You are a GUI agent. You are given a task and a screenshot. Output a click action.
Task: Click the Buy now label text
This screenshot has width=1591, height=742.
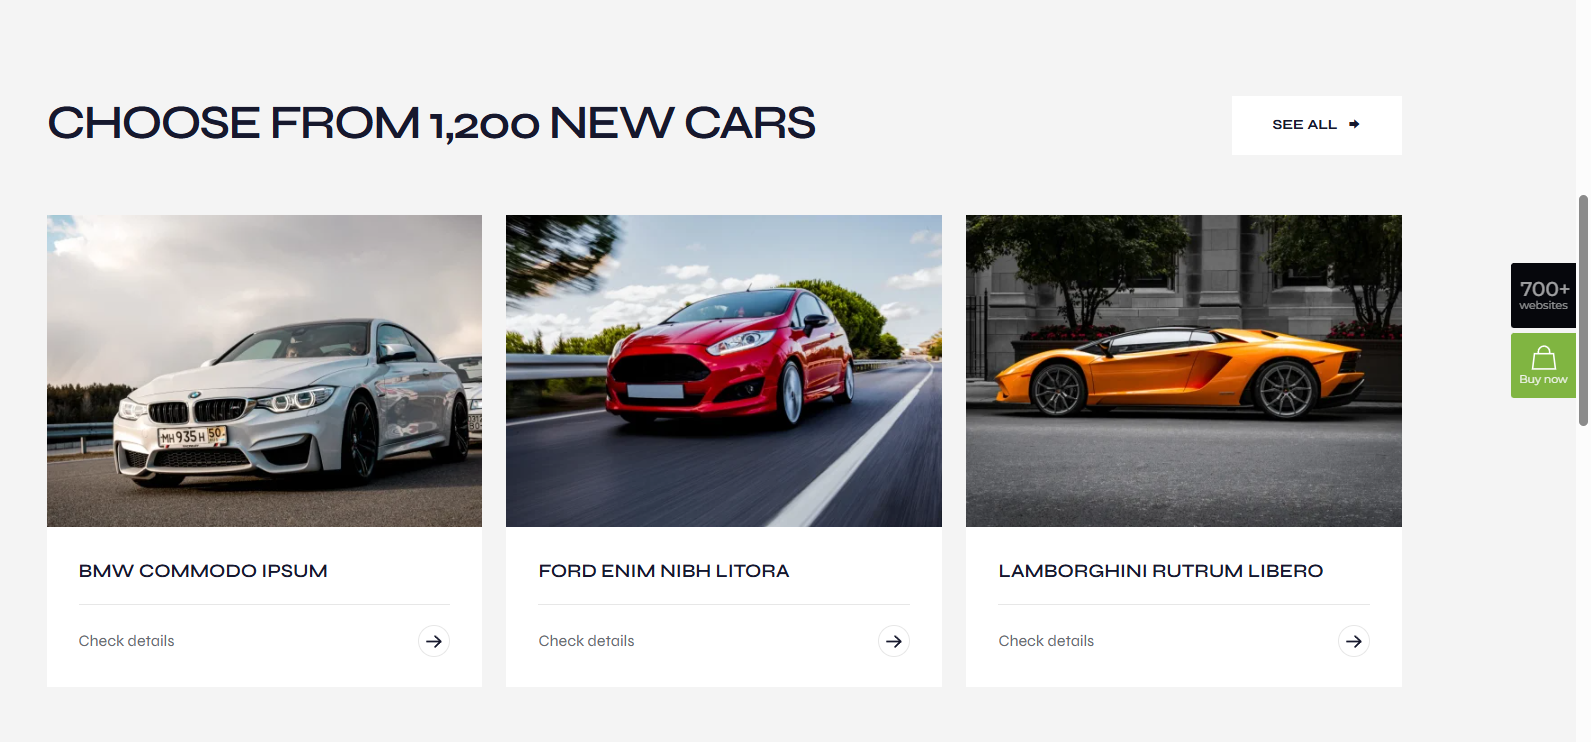pyautogui.click(x=1544, y=380)
